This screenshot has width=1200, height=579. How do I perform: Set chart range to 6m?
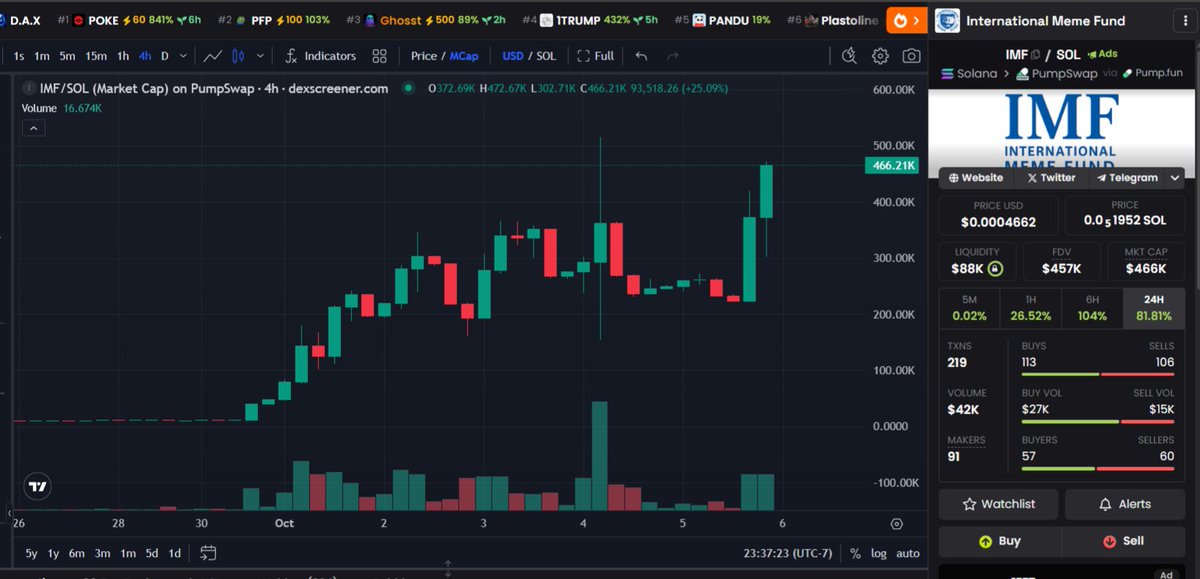(77, 553)
